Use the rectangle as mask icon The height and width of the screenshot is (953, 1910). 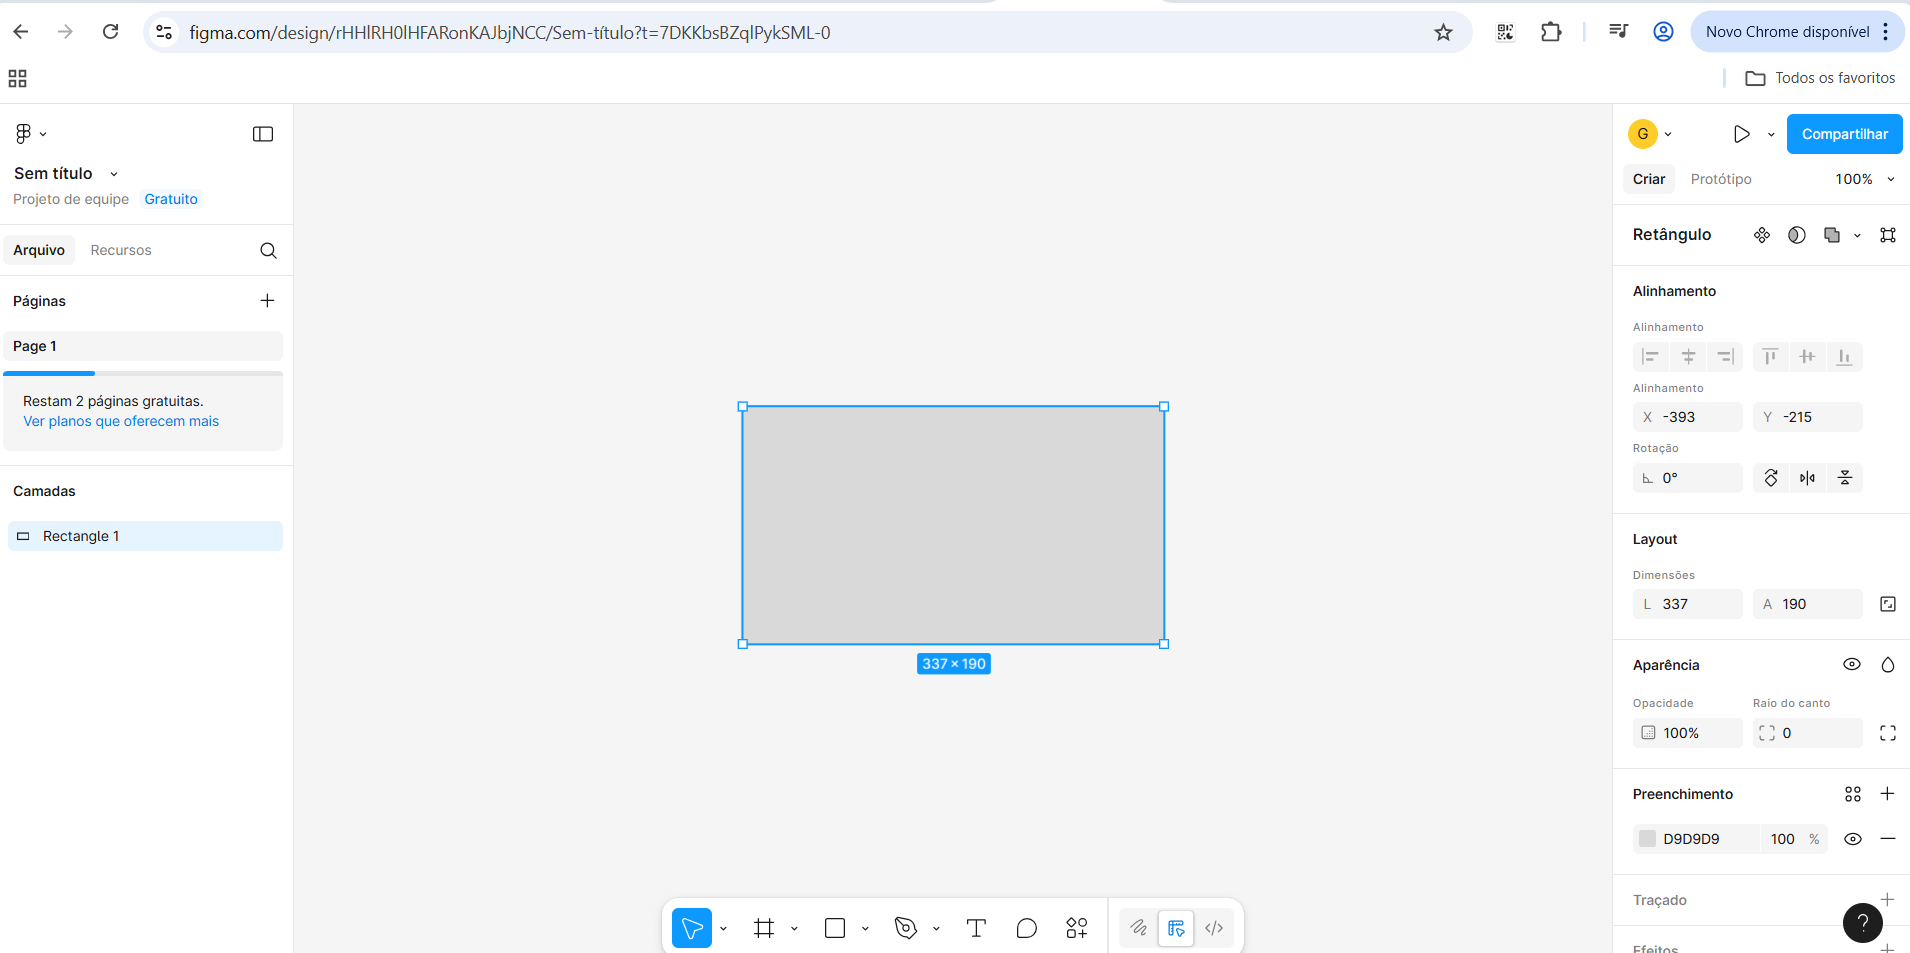click(x=1797, y=235)
